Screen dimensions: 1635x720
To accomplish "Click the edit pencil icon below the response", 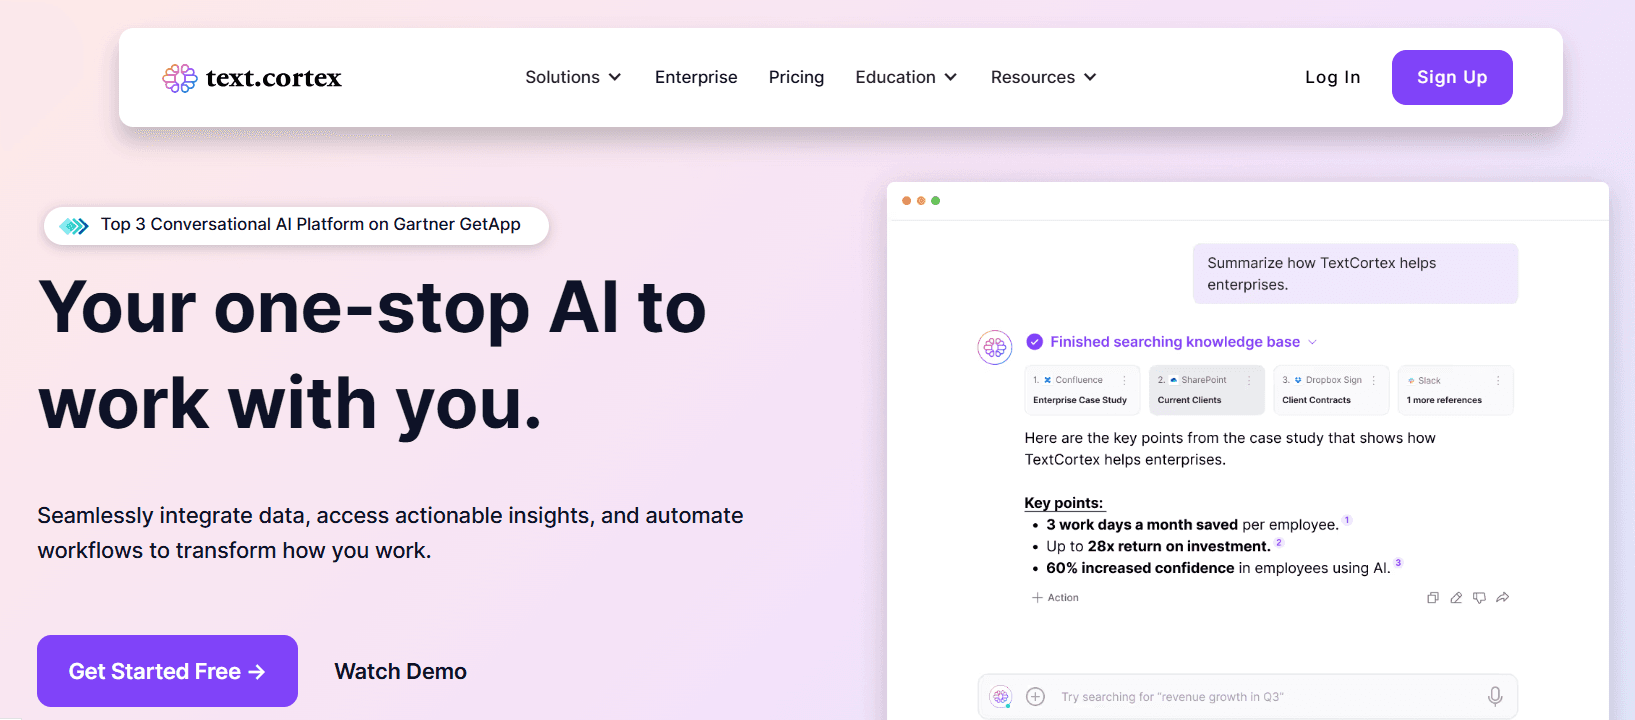I will tap(1456, 598).
